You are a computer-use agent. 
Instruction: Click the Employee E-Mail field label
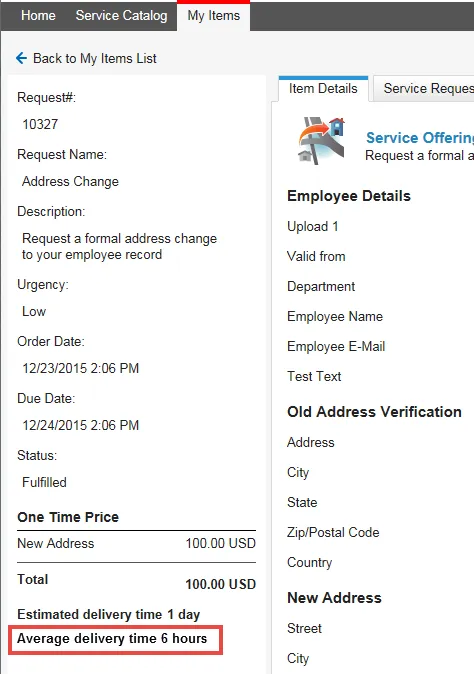336,346
